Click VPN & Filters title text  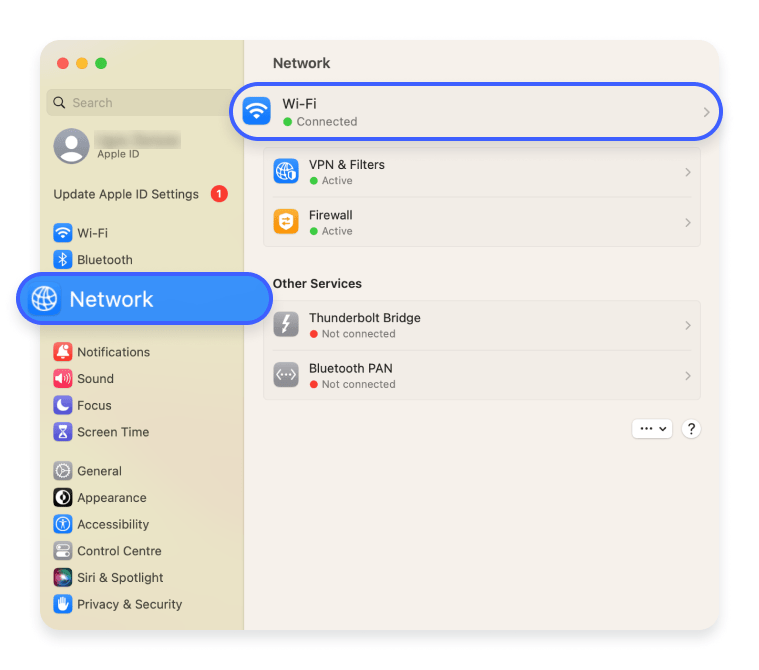(347, 165)
